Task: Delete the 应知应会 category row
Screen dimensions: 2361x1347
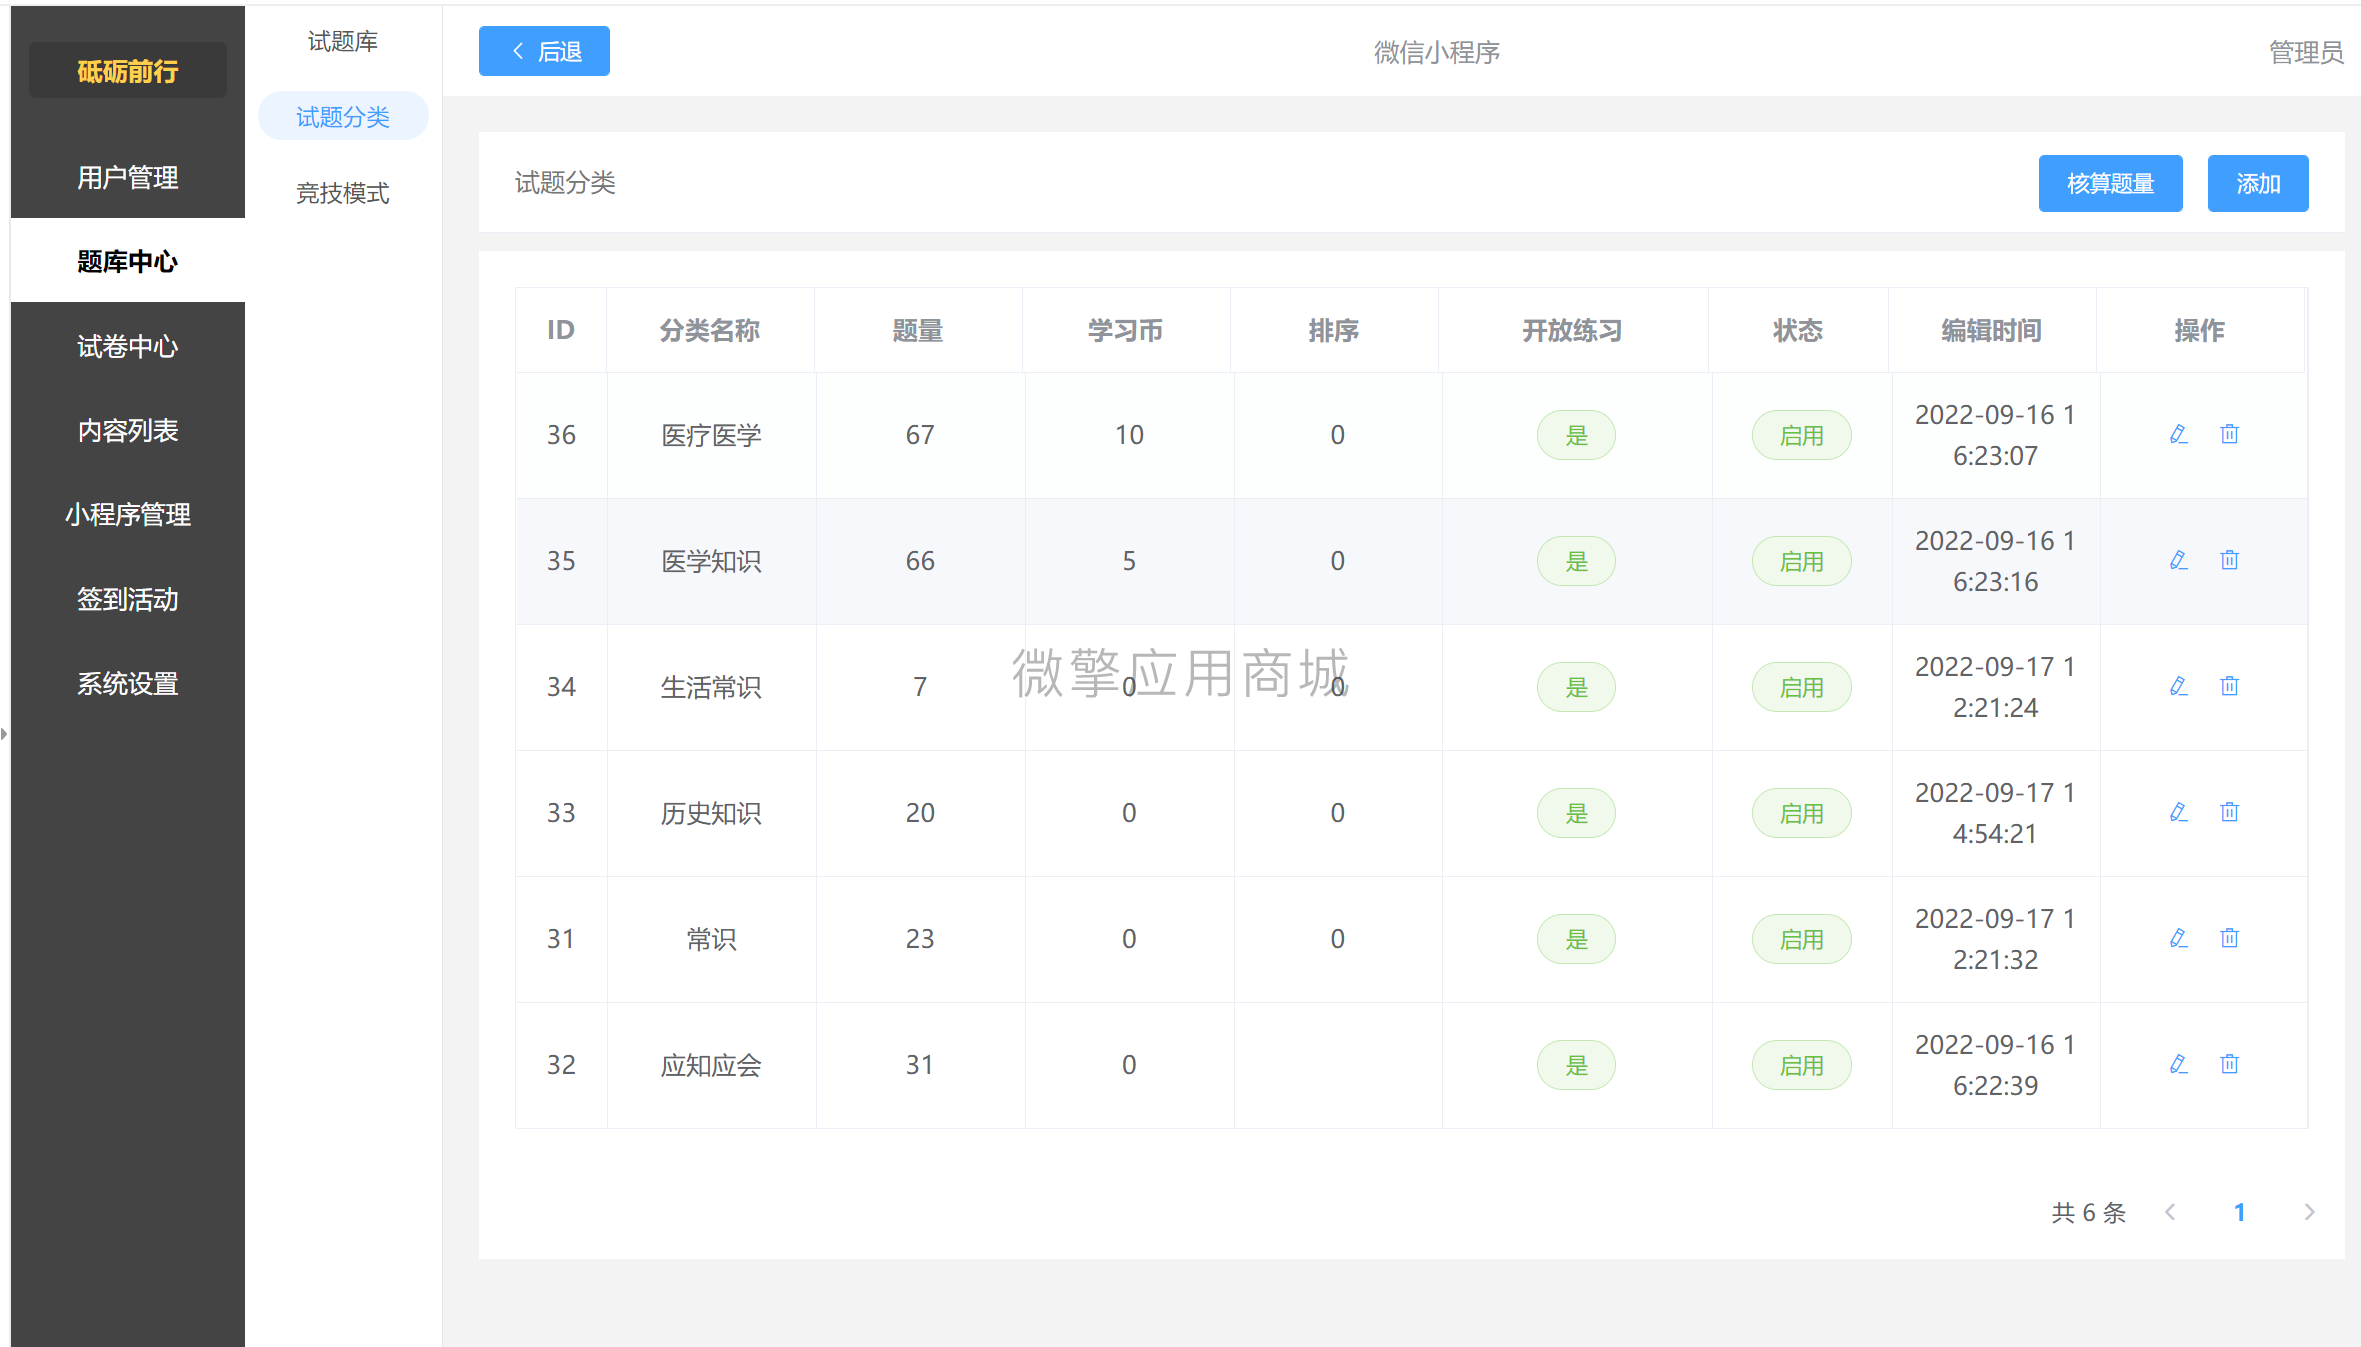Action: tap(2229, 1064)
